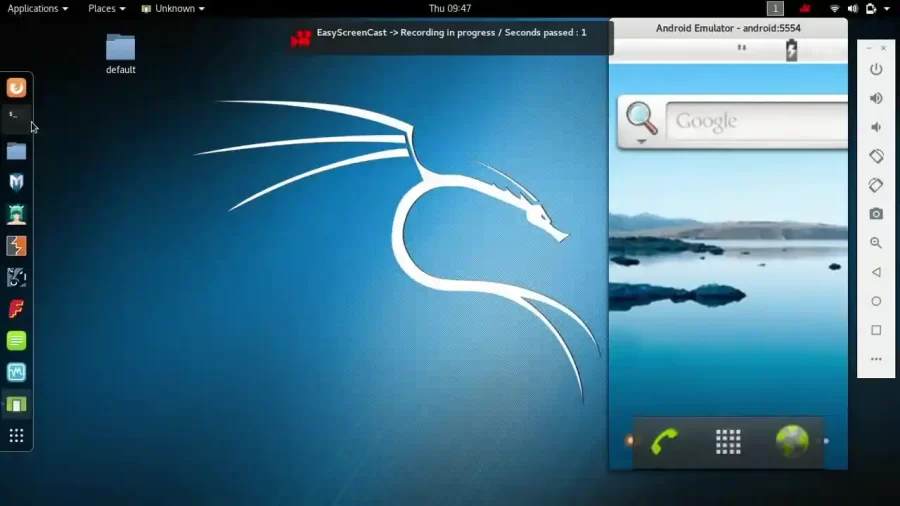Open the Android app drawer grid
This screenshot has width=900, height=506.
pos(728,441)
